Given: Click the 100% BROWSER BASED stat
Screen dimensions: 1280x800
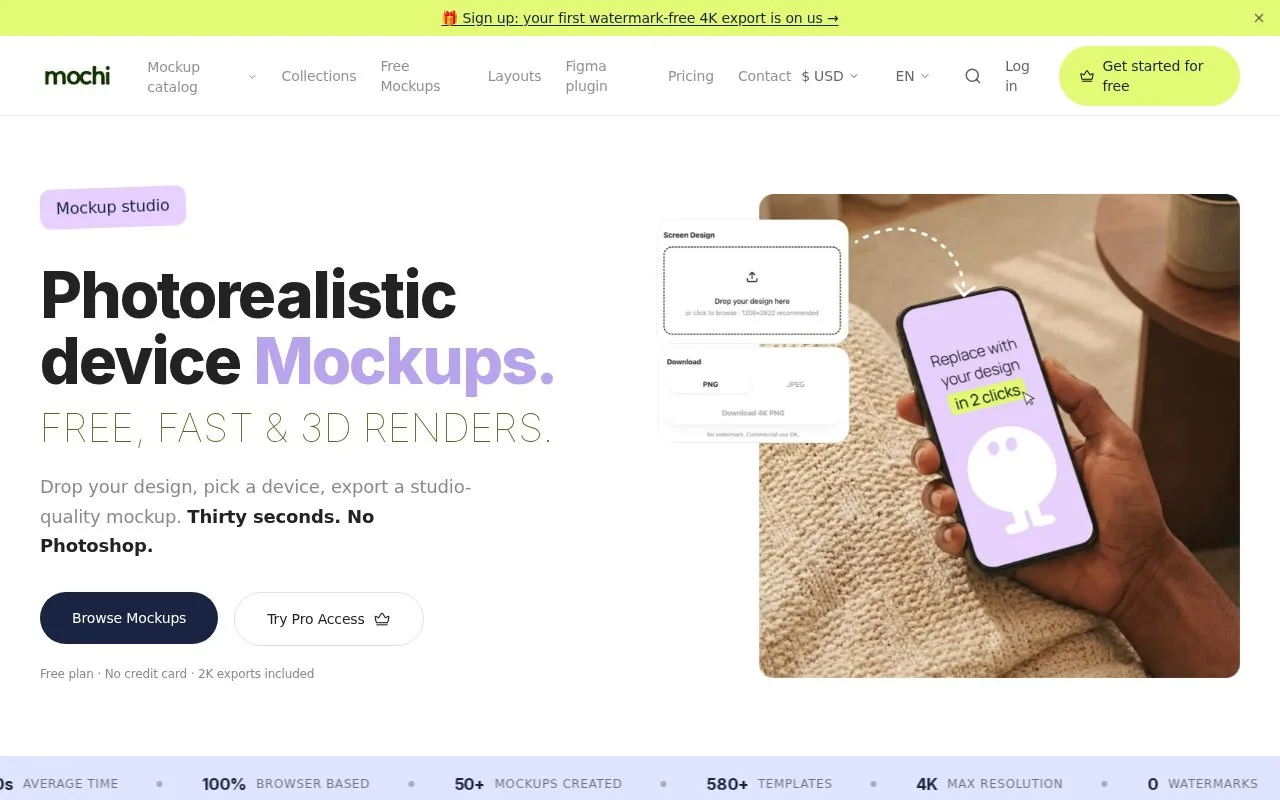Looking at the screenshot, I should coord(286,784).
